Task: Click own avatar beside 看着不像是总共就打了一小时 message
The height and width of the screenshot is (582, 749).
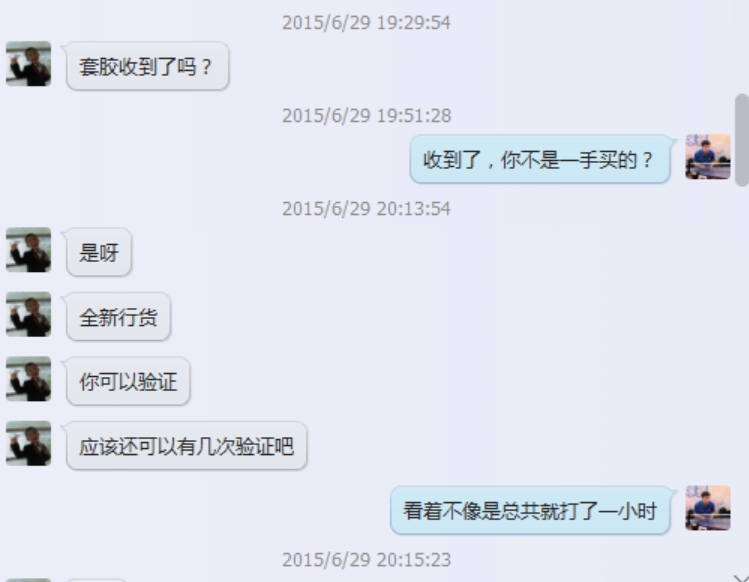Action: [707, 508]
